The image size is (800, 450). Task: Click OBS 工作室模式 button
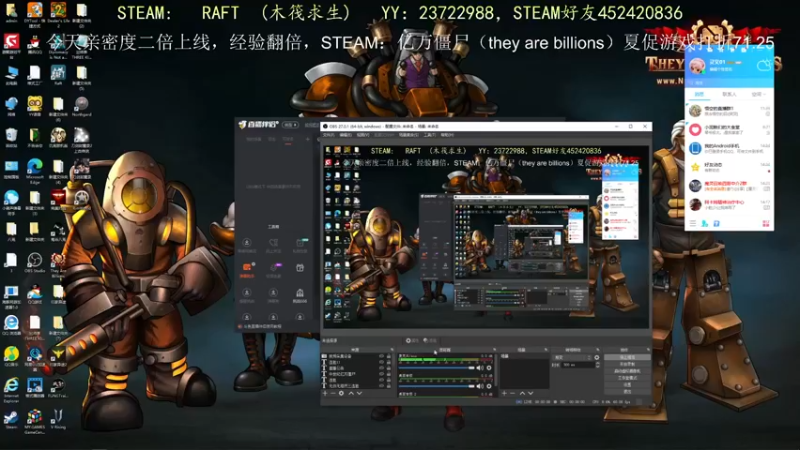tap(628, 378)
